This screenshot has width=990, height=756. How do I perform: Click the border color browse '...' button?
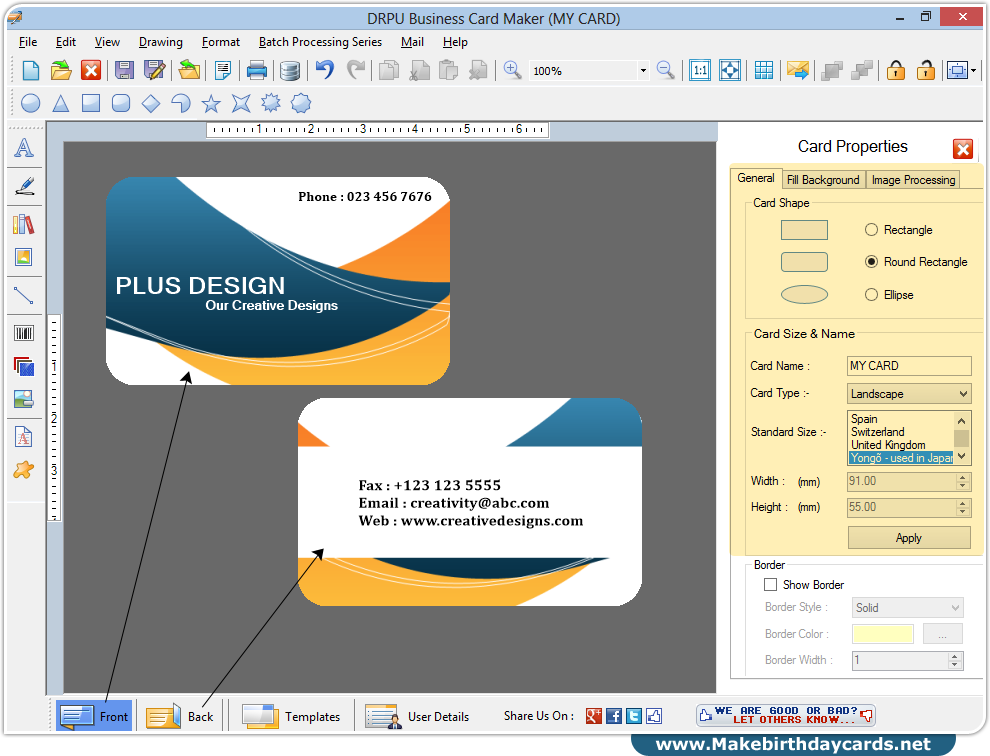point(942,633)
